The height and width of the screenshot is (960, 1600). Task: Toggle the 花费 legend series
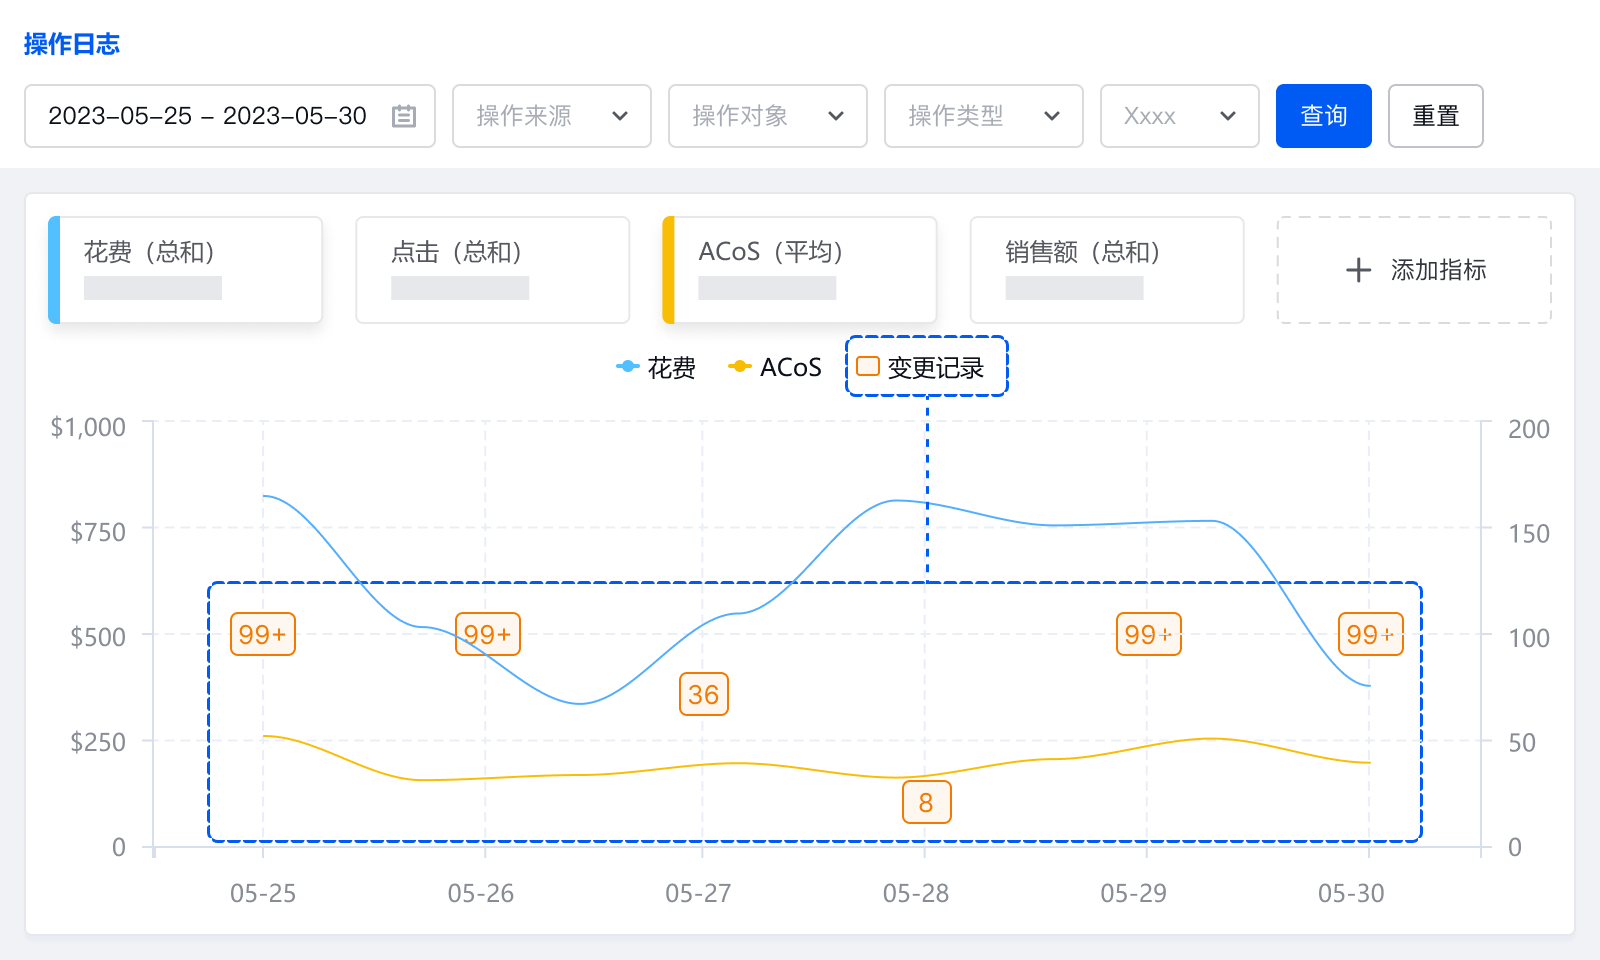(x=656, y=367)
